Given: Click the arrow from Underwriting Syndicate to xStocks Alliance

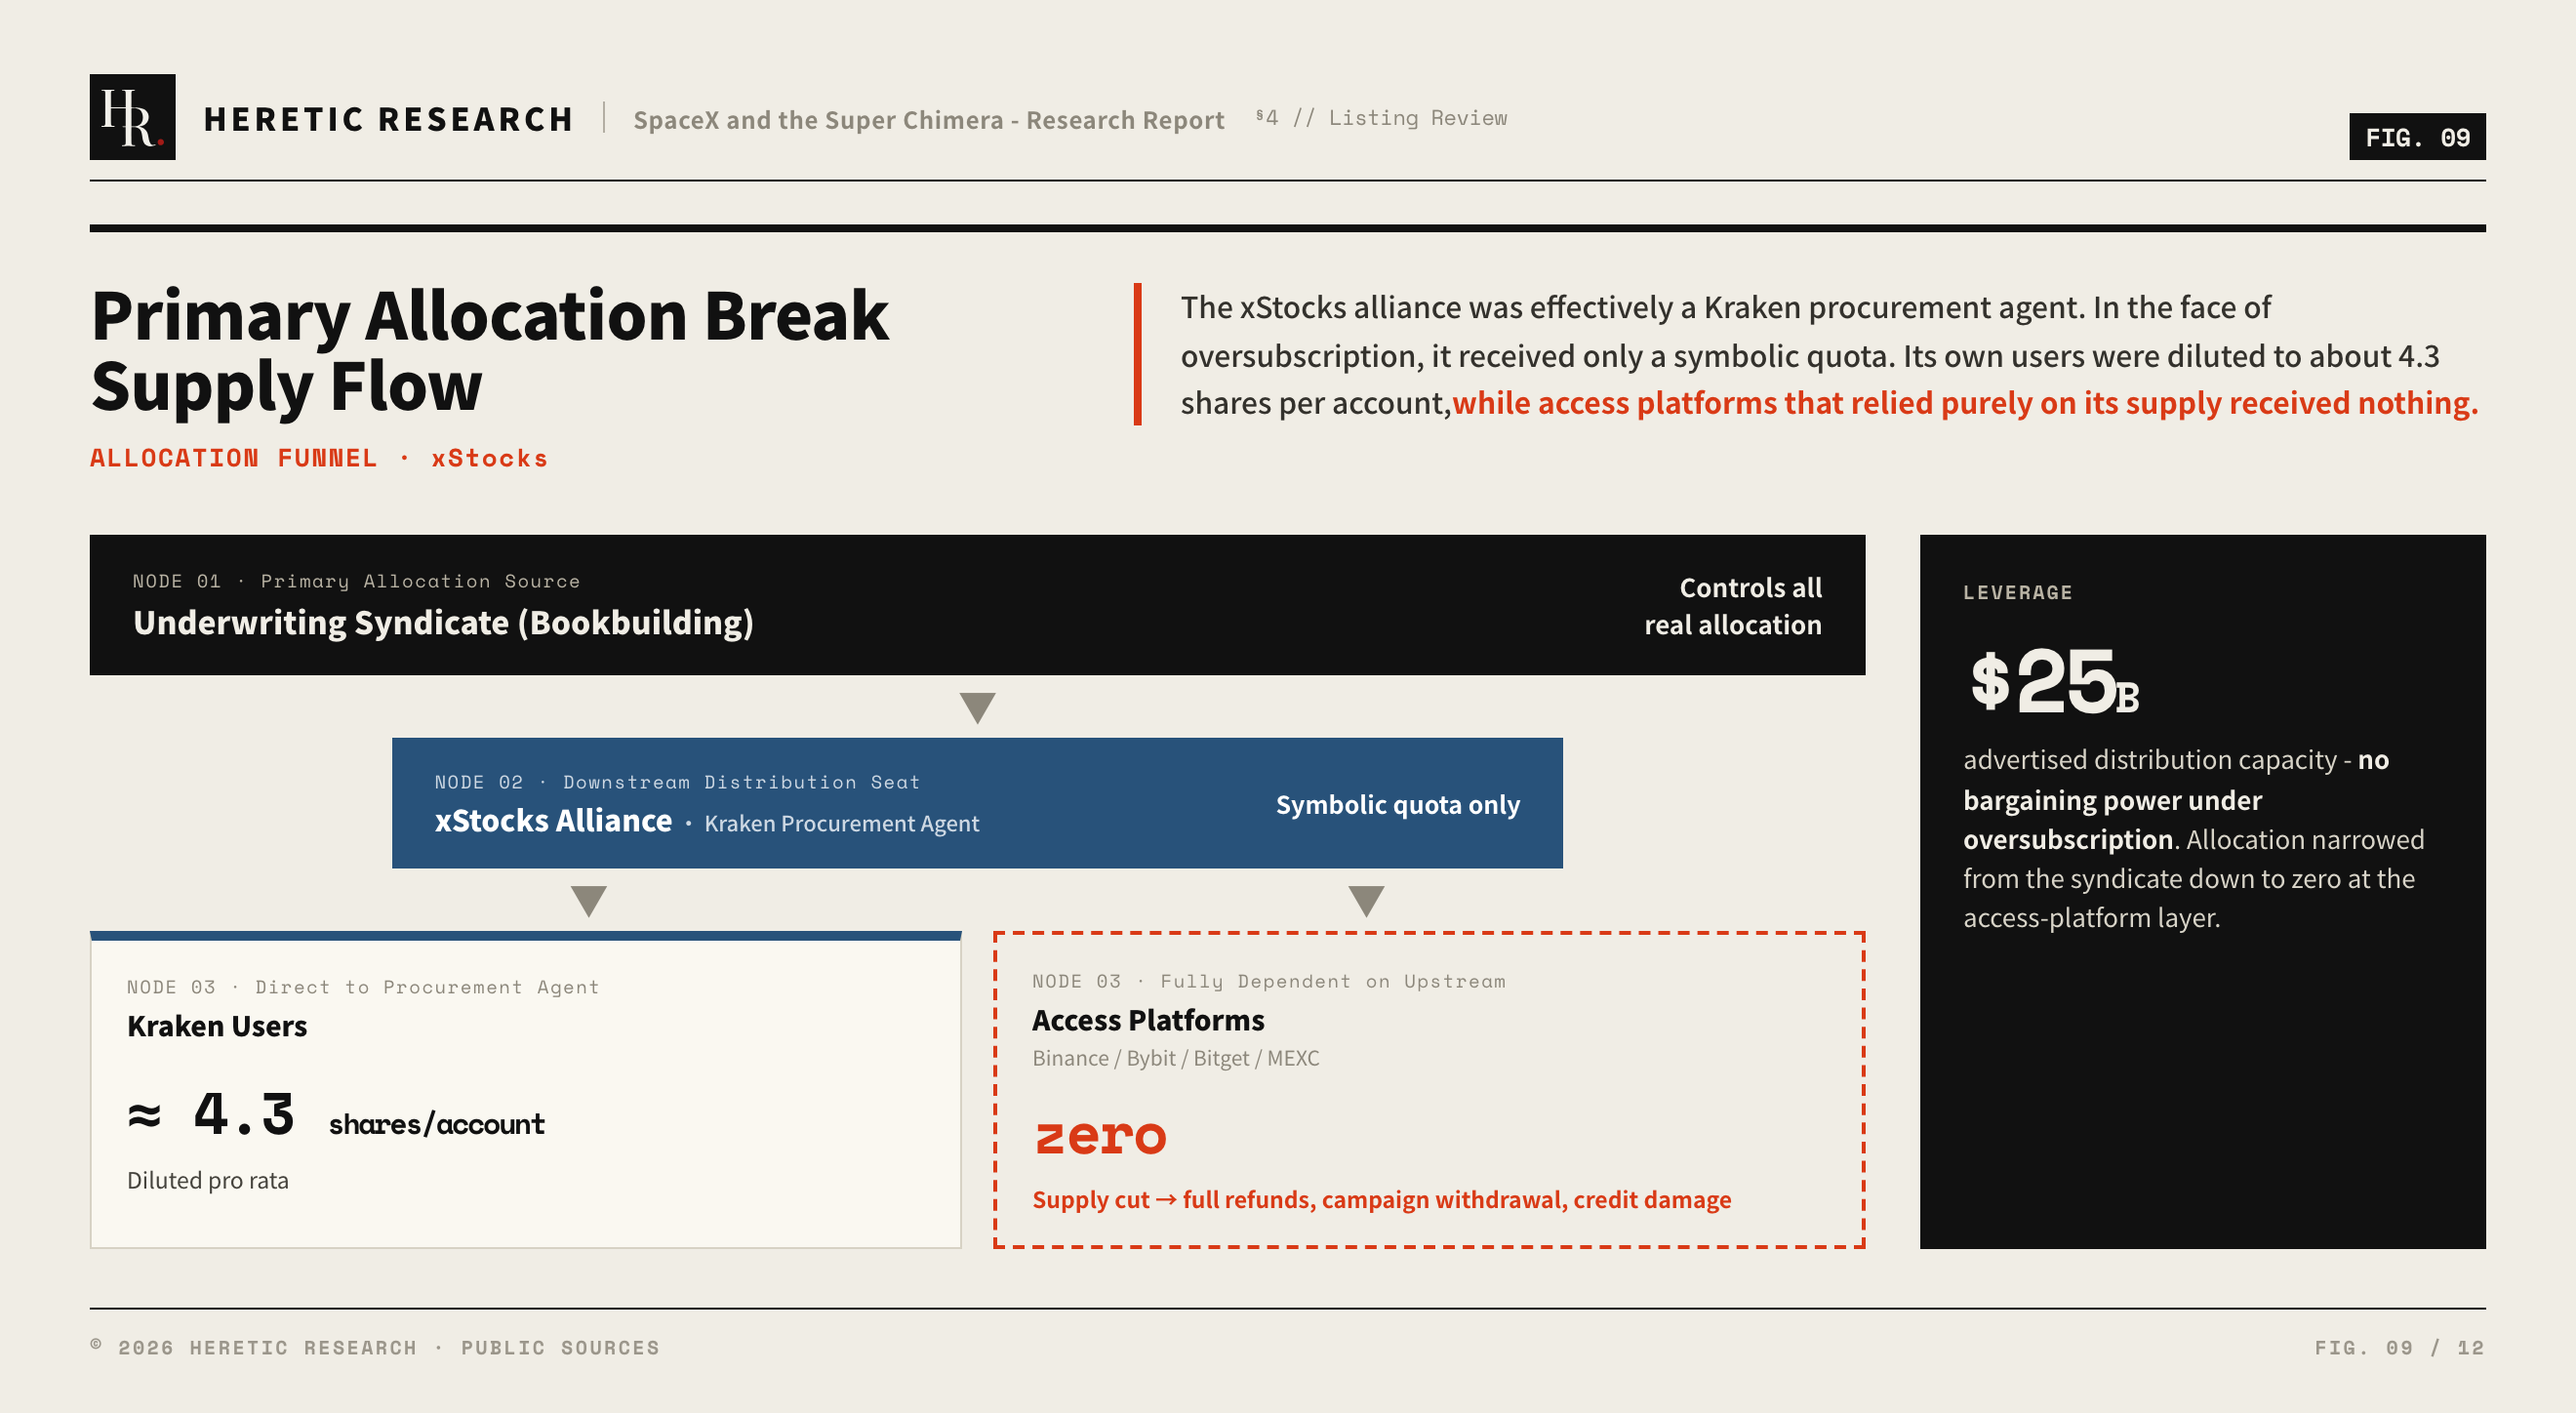Looking at the screenshot, I should [x=977, y=707].
